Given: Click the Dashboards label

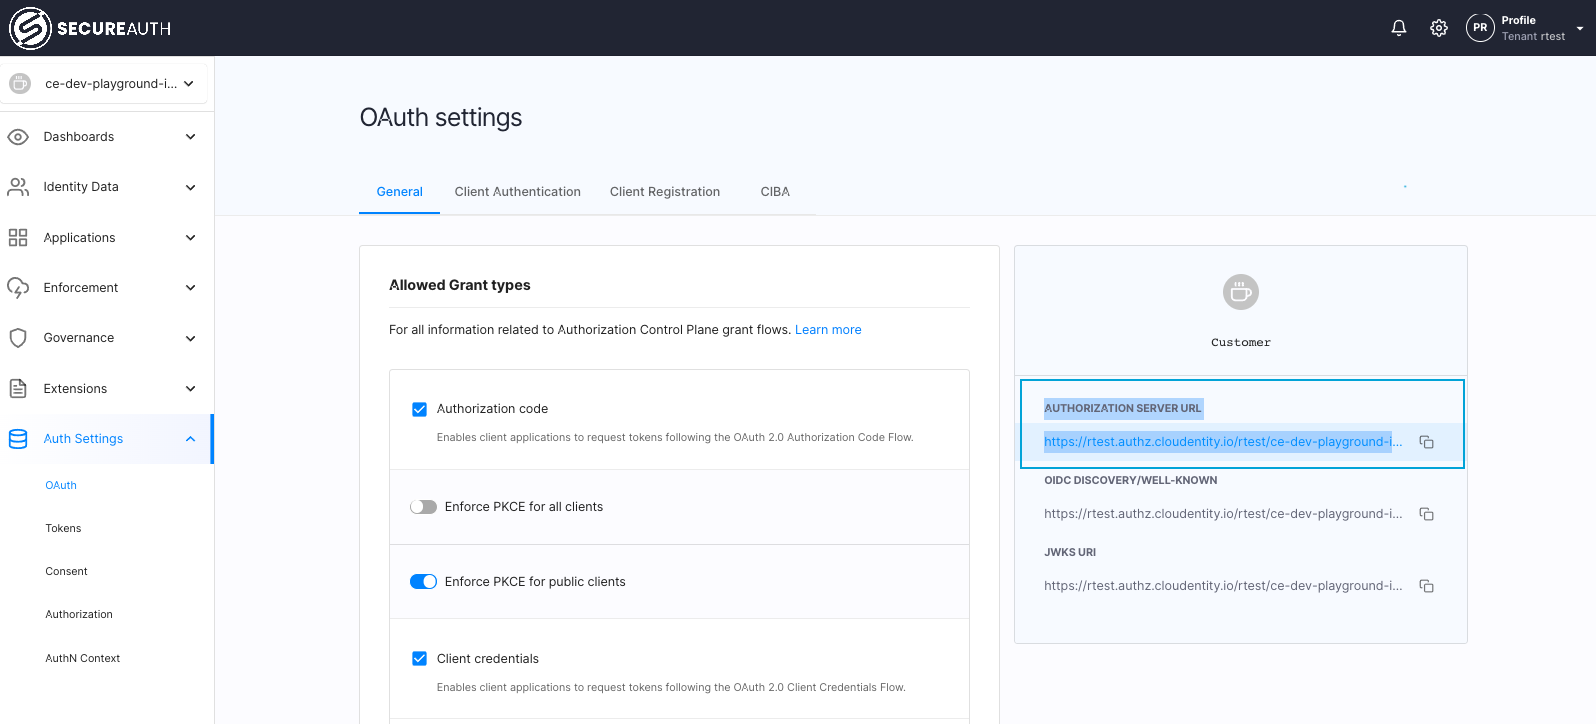Looking at the screenshot, I should 79,137.
